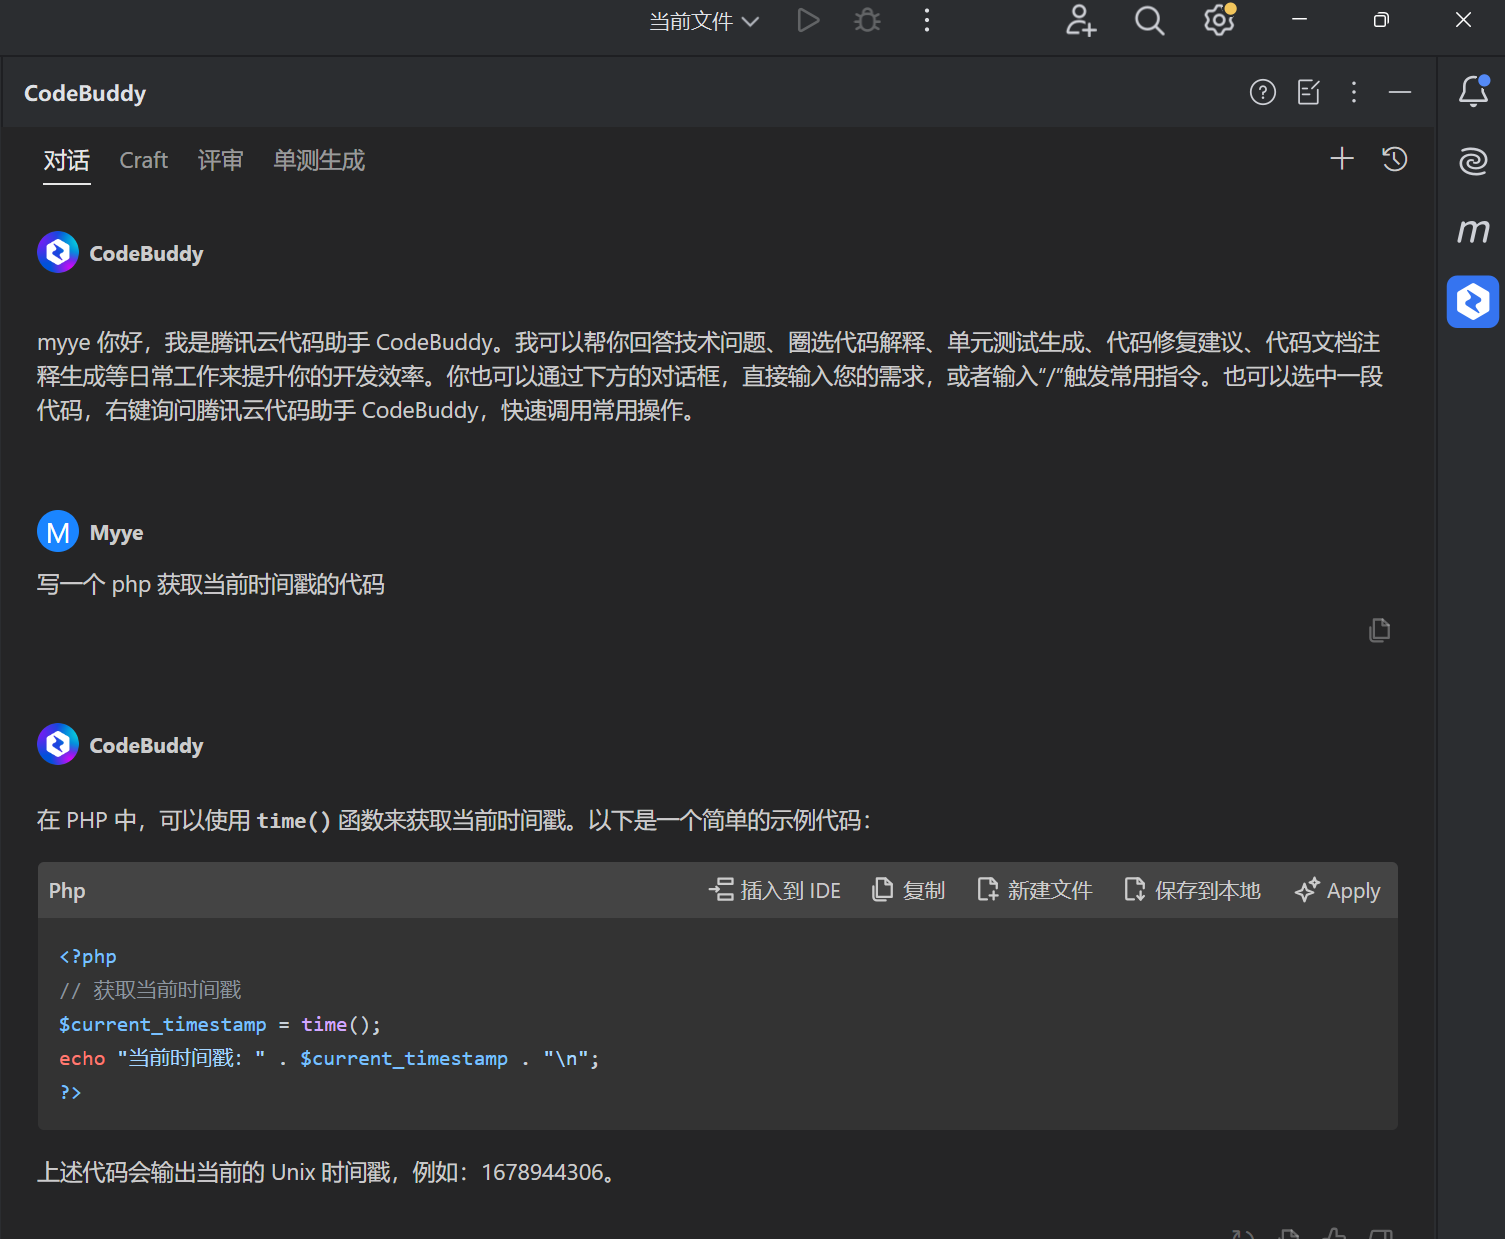Switch to the Craft tab
The image size is (1505, 1239).
143,160
